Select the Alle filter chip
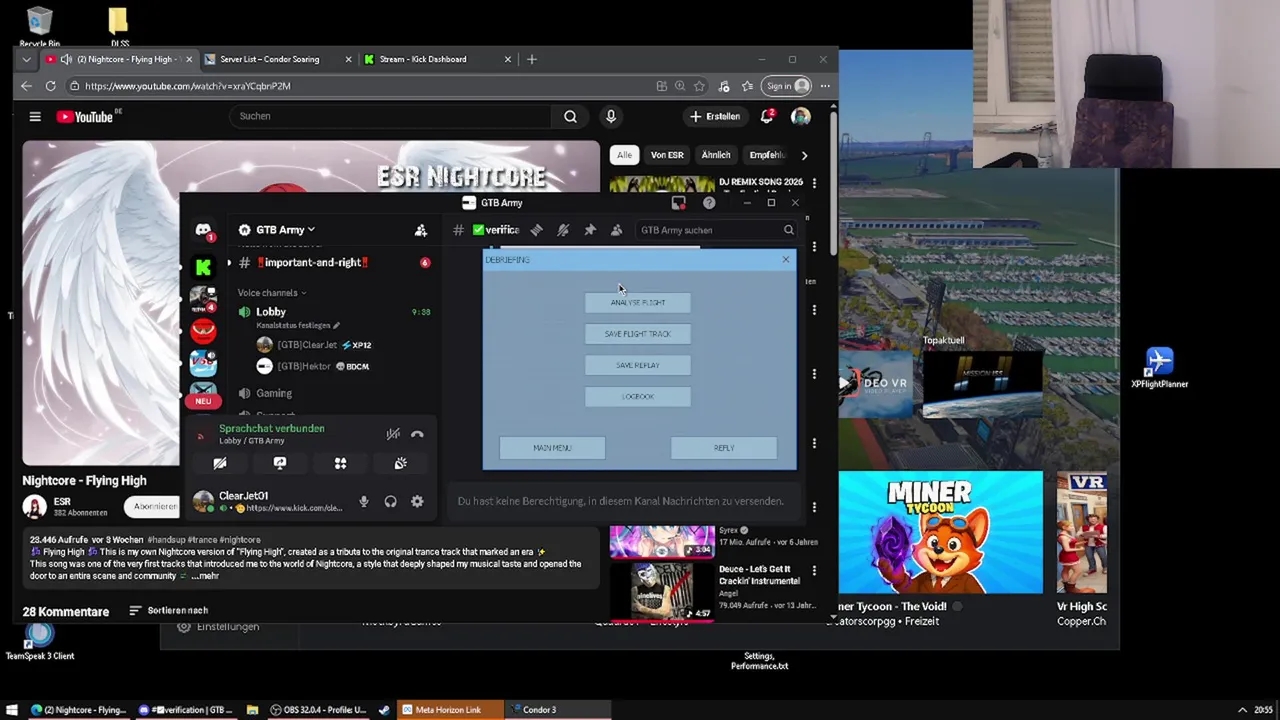This screenshot has height=720, width=1280. tap(624, 155)
